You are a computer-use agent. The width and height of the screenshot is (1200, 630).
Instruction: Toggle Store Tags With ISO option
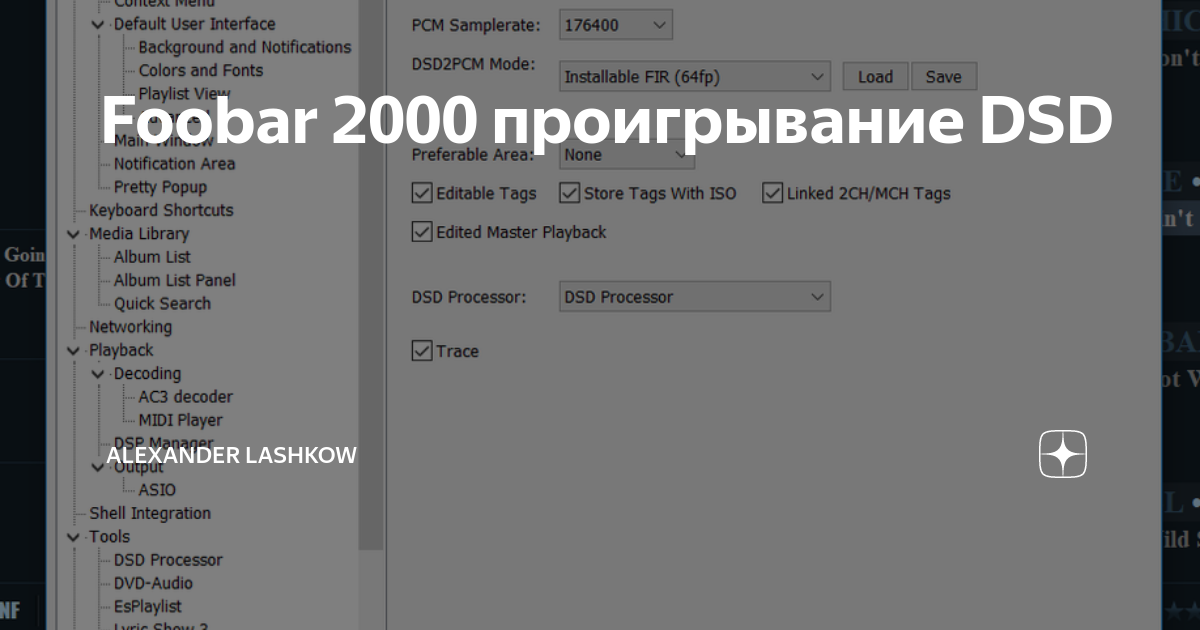pyautogui.click(x=570, y=193)
